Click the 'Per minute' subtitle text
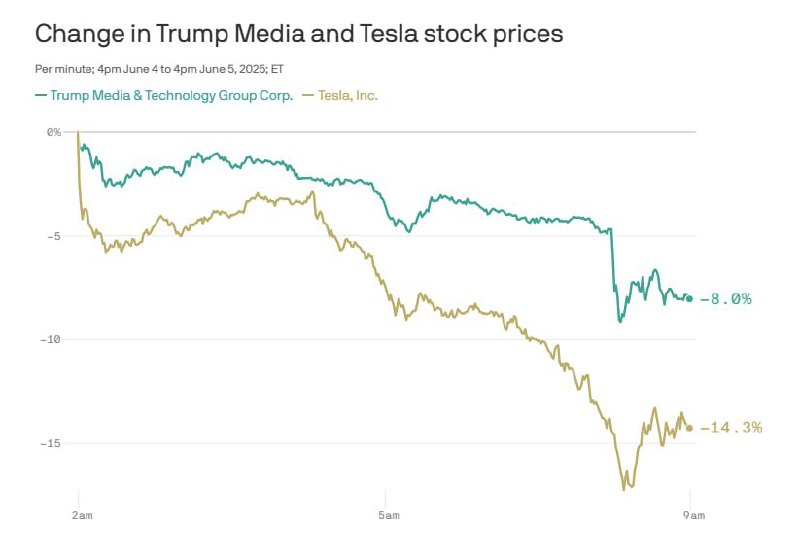This screenshot has height=553, width=800. (159, 69)
